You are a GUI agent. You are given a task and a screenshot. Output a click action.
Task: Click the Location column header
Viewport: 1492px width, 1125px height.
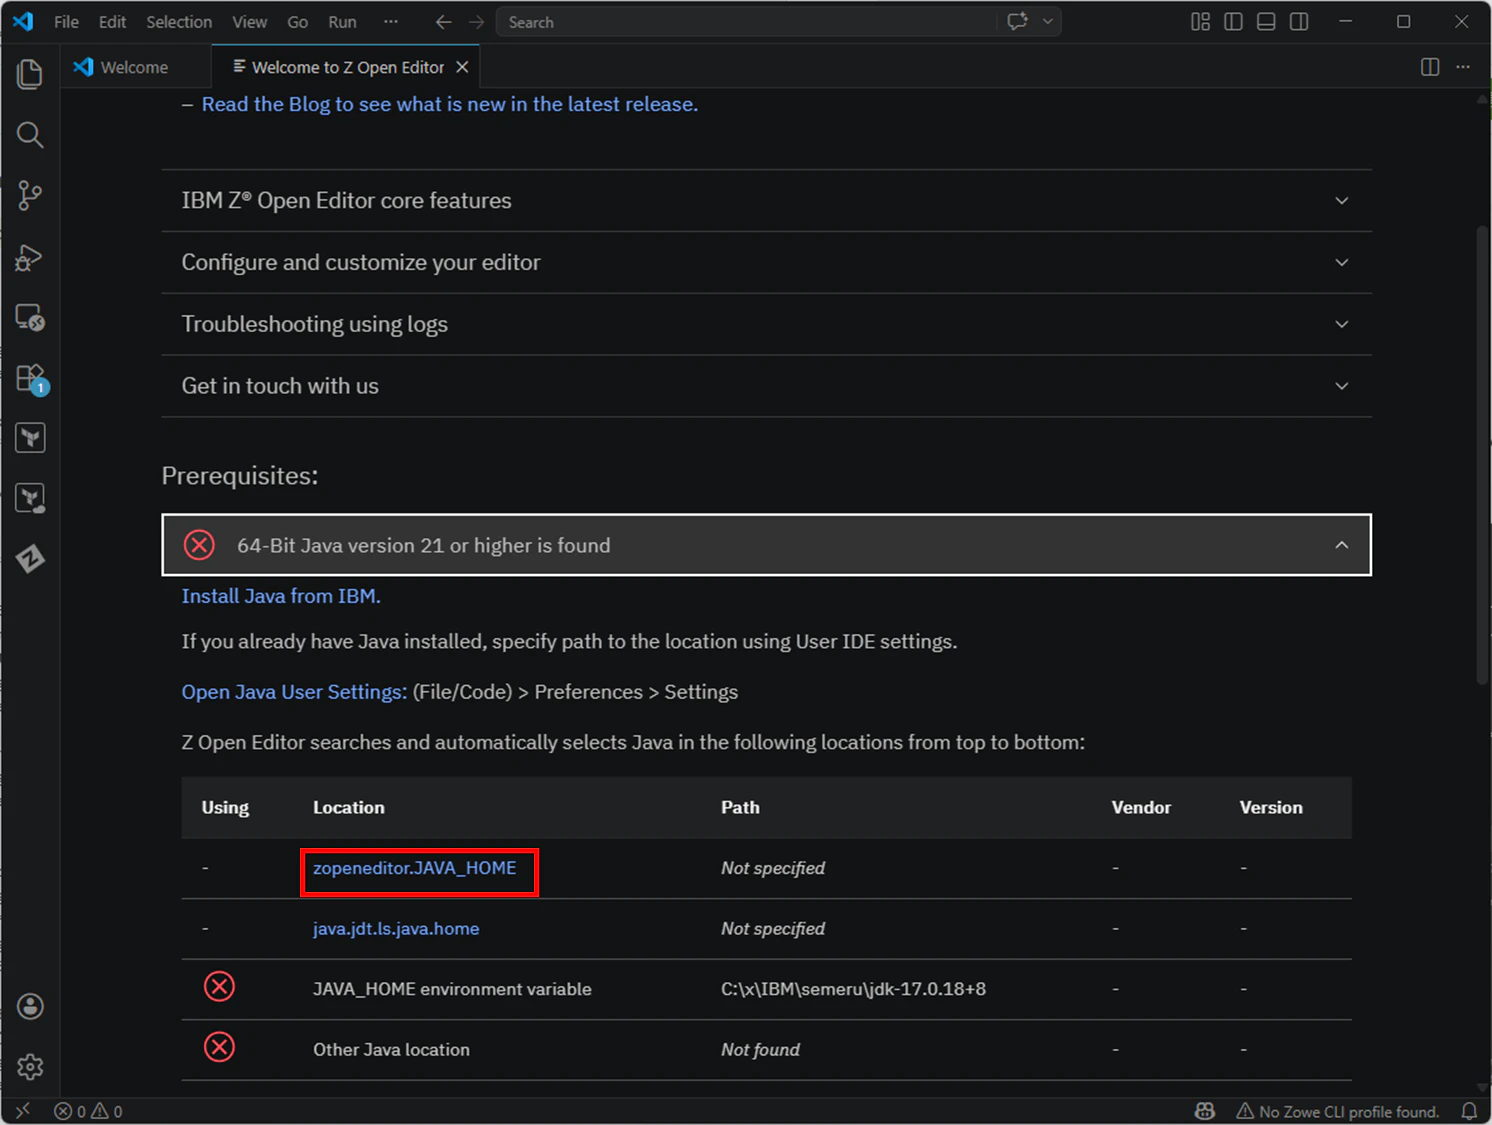[x=349, y=807]
